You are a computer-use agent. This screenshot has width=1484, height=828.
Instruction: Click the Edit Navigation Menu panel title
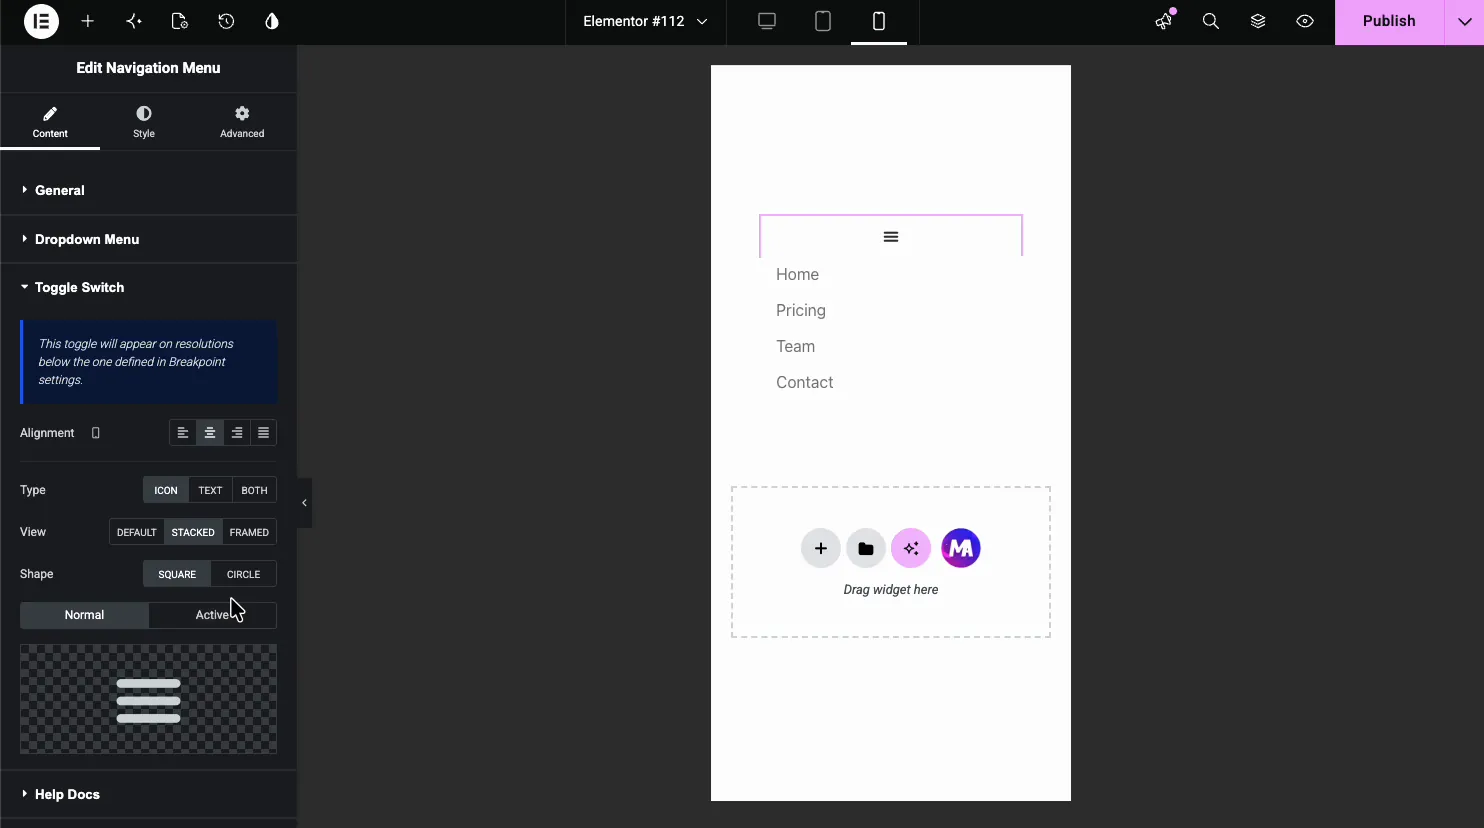point(148,68)
